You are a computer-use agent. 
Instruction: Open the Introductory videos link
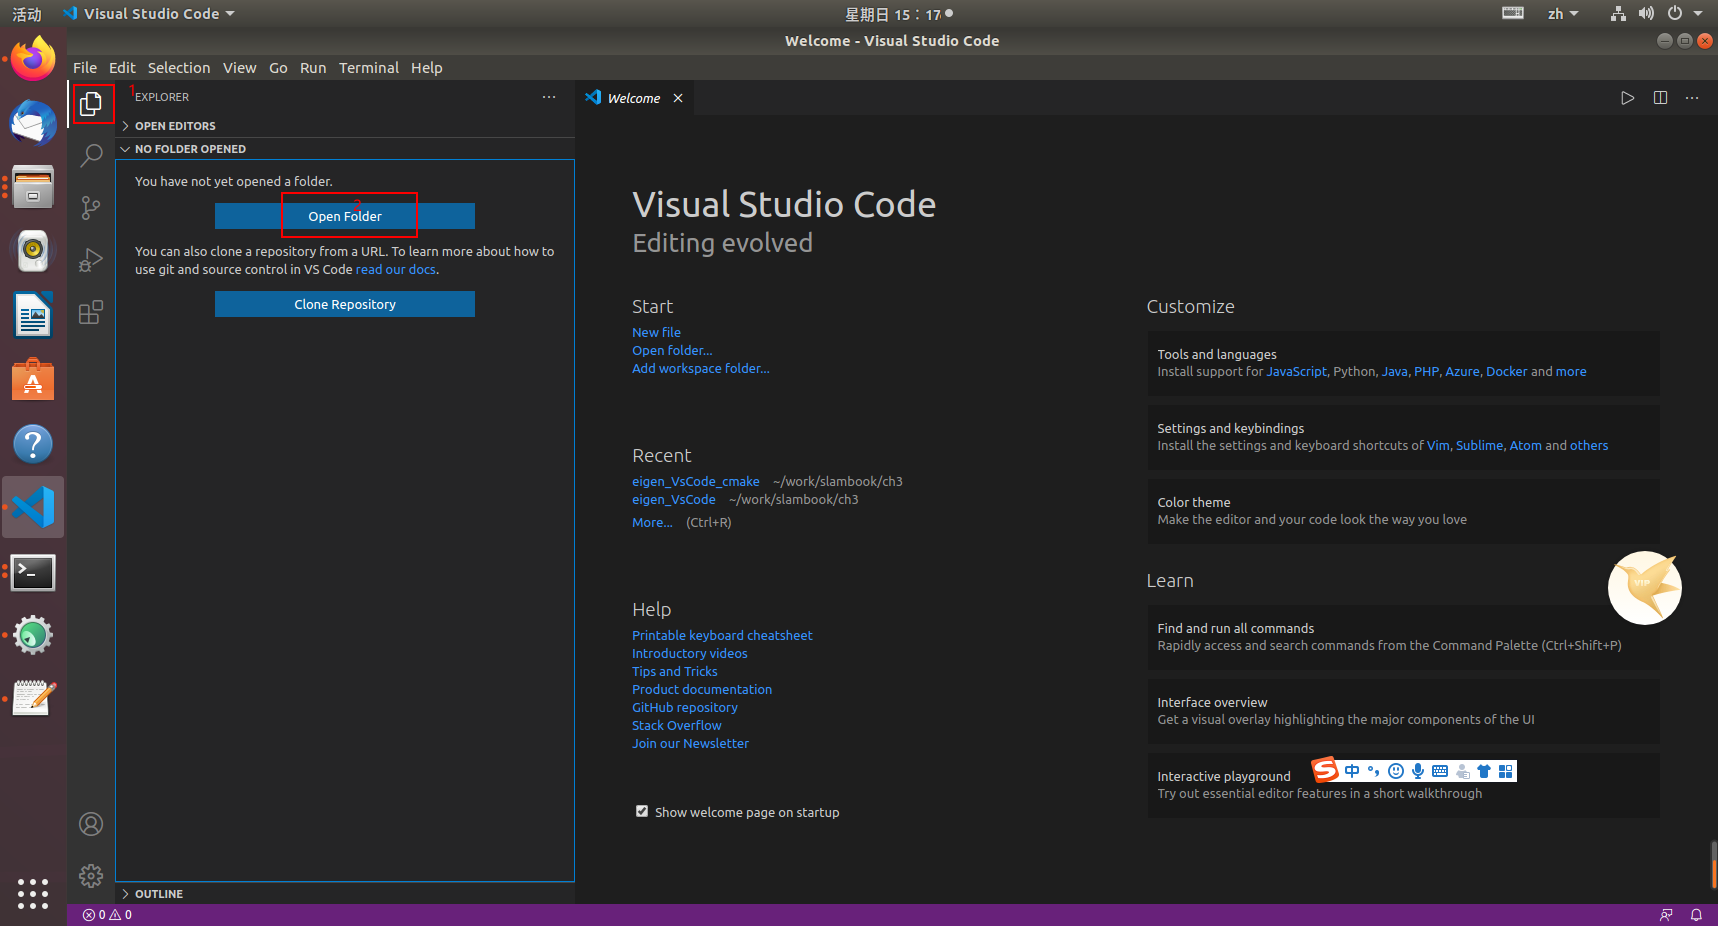(x=690, y=653)
